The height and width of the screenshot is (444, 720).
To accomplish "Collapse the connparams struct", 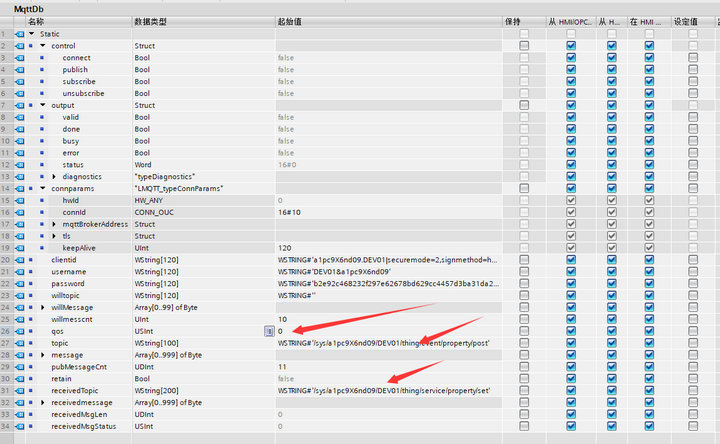I will pyautogui.click(x=43, y=188).
